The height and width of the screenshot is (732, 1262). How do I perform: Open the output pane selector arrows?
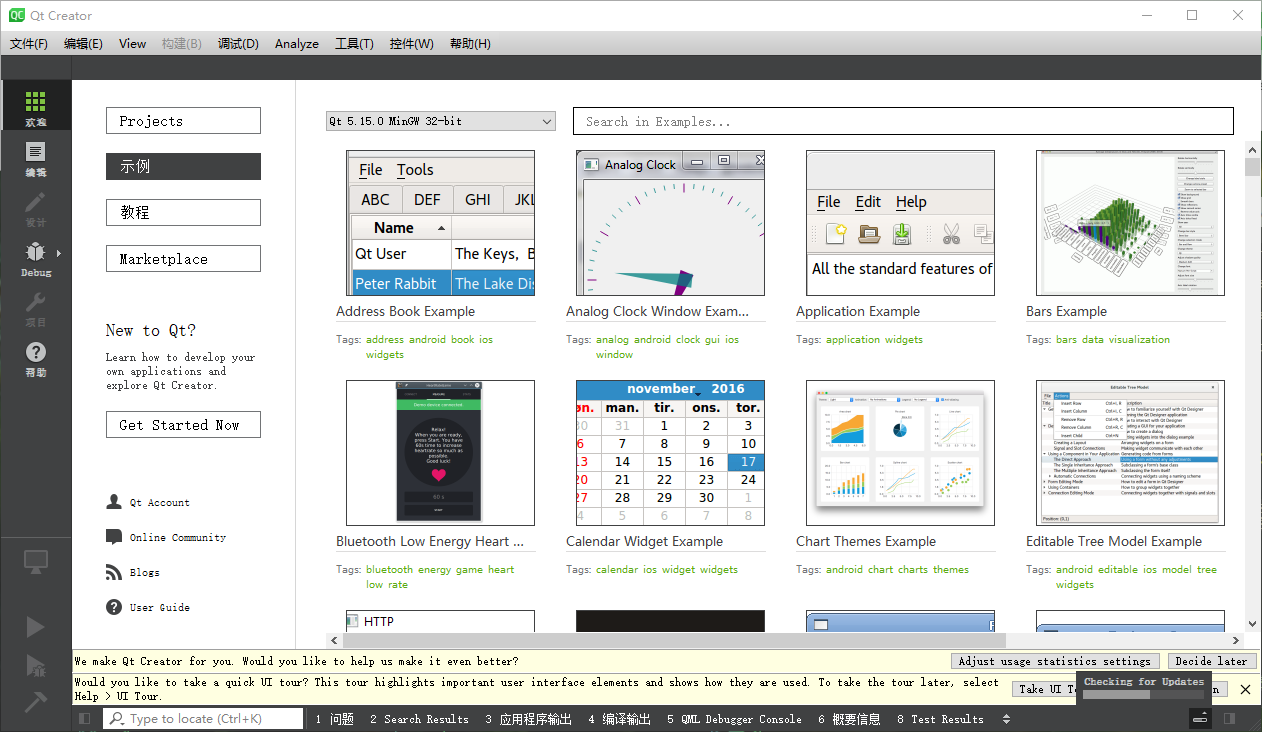point(1005,719)
